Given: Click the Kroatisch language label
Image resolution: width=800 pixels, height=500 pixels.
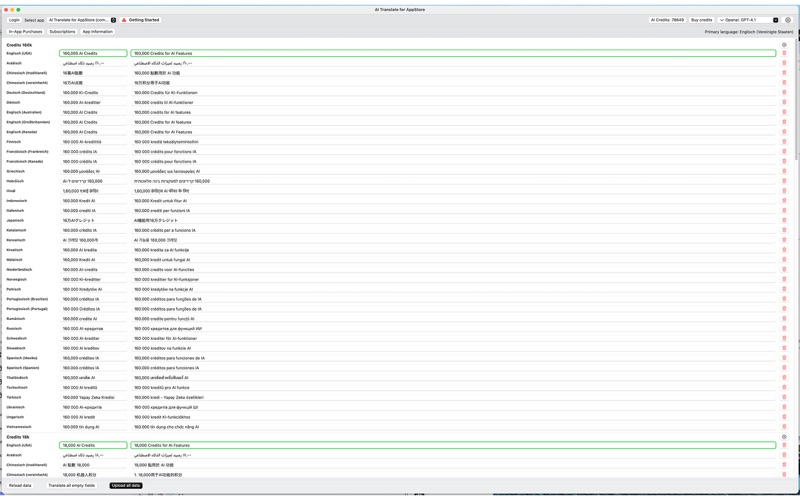Looking at the screenshot, I should pos(14,249).
